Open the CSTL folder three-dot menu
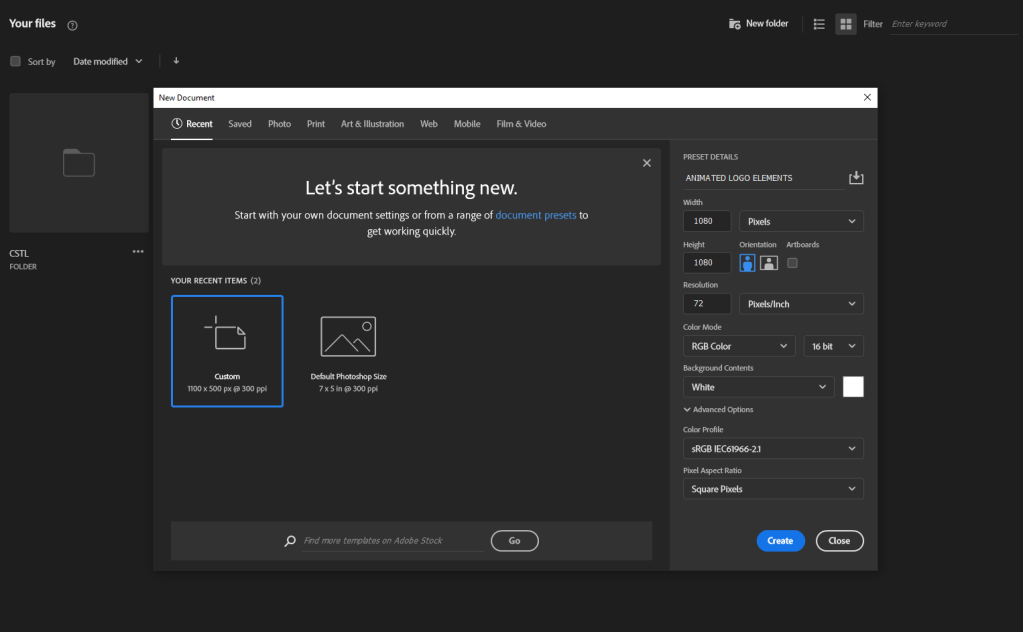 (138, 252)
